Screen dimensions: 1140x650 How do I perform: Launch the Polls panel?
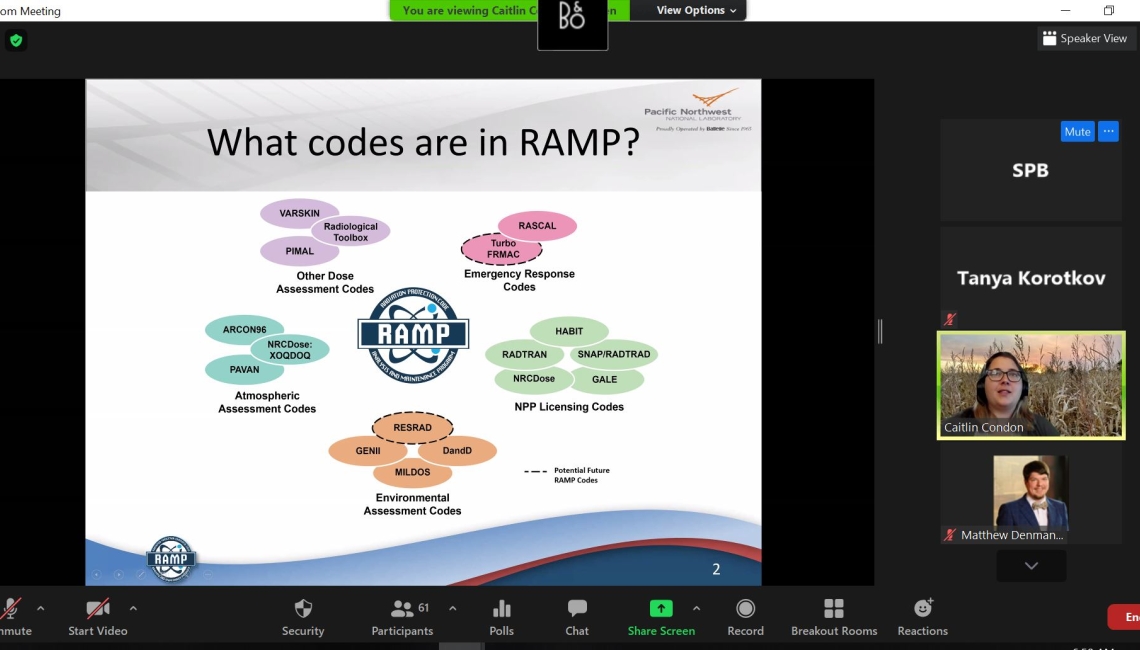[502, 616]
